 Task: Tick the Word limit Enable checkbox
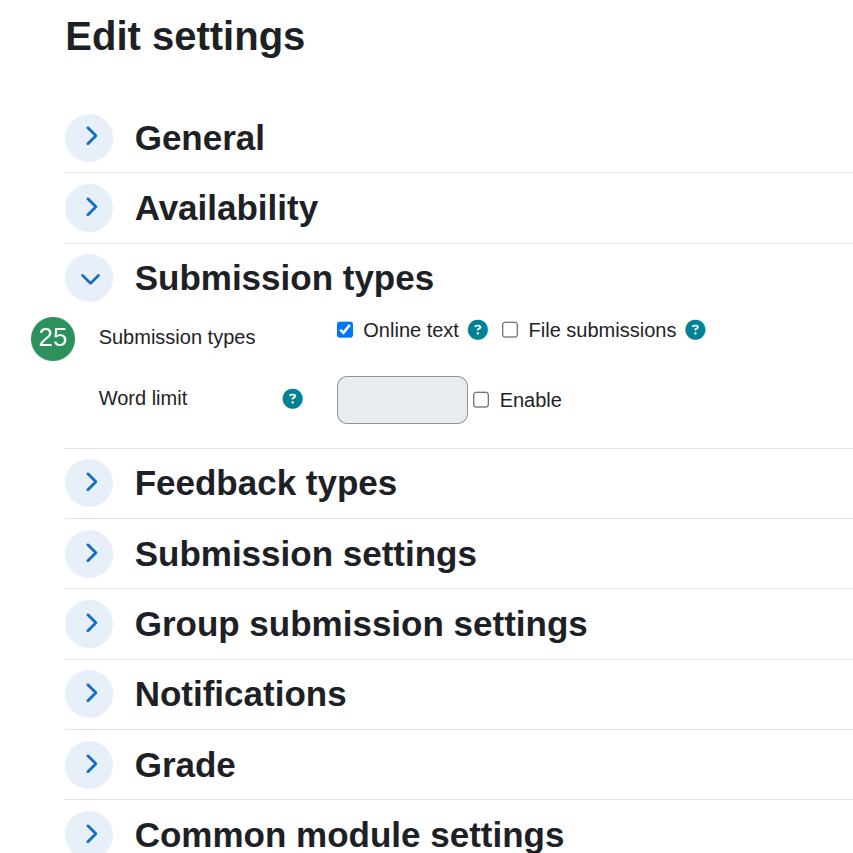coord(481,400)
